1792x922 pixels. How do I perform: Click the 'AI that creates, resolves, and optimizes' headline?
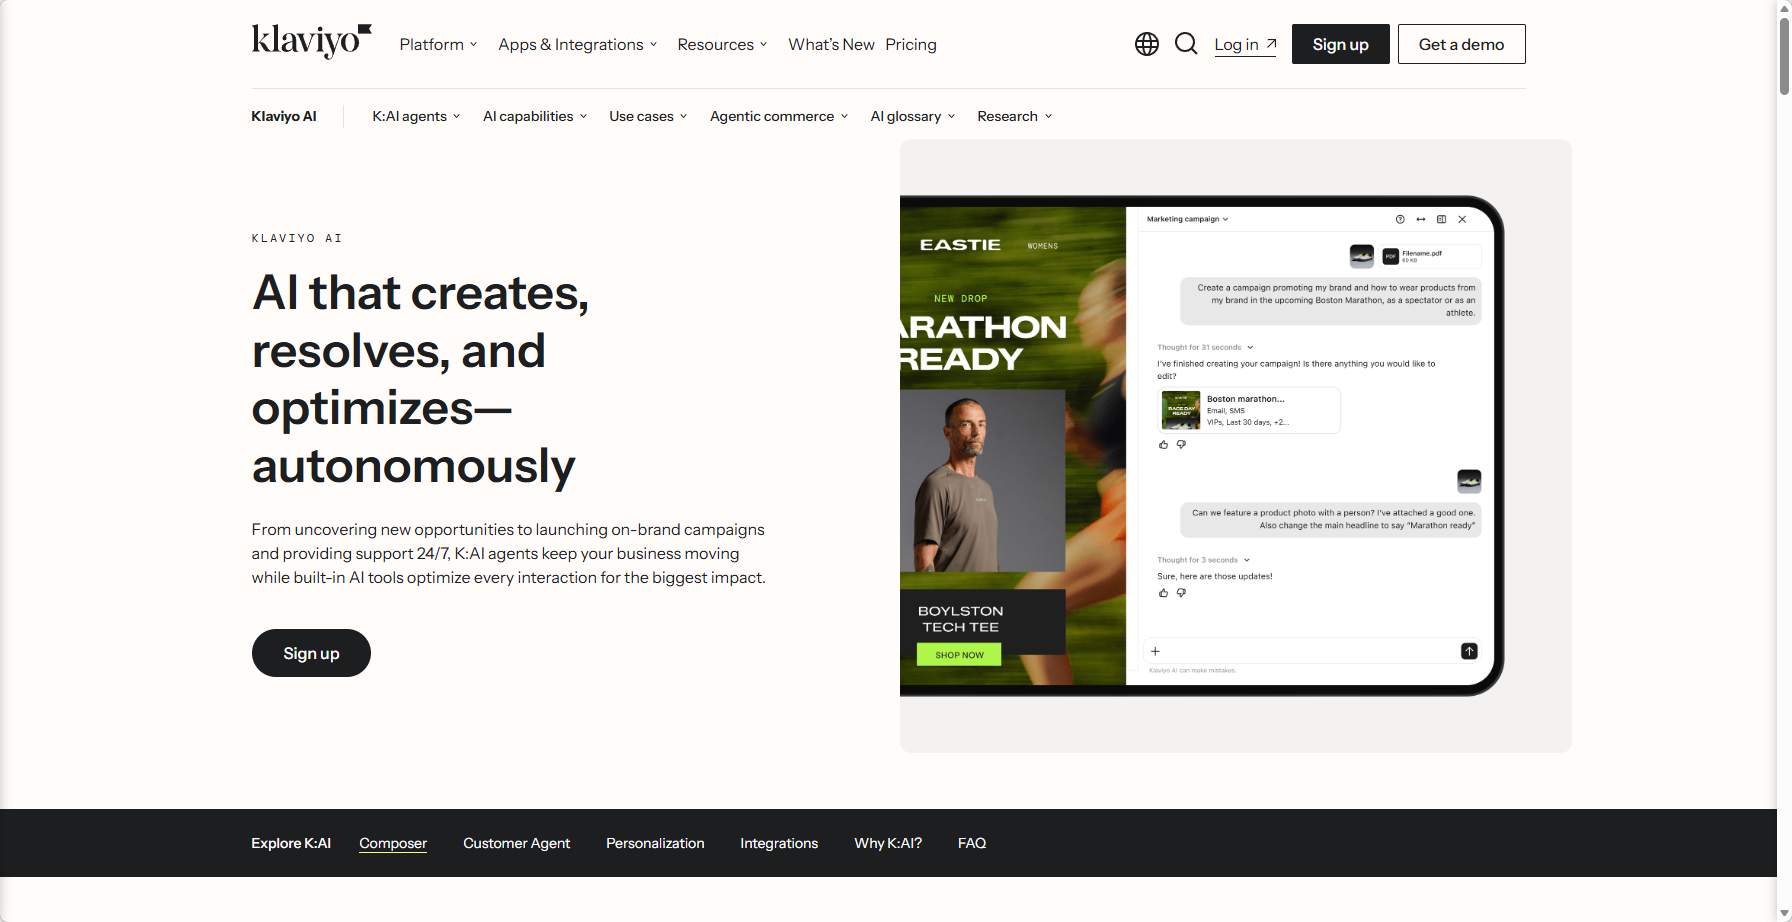pos(421,379)
